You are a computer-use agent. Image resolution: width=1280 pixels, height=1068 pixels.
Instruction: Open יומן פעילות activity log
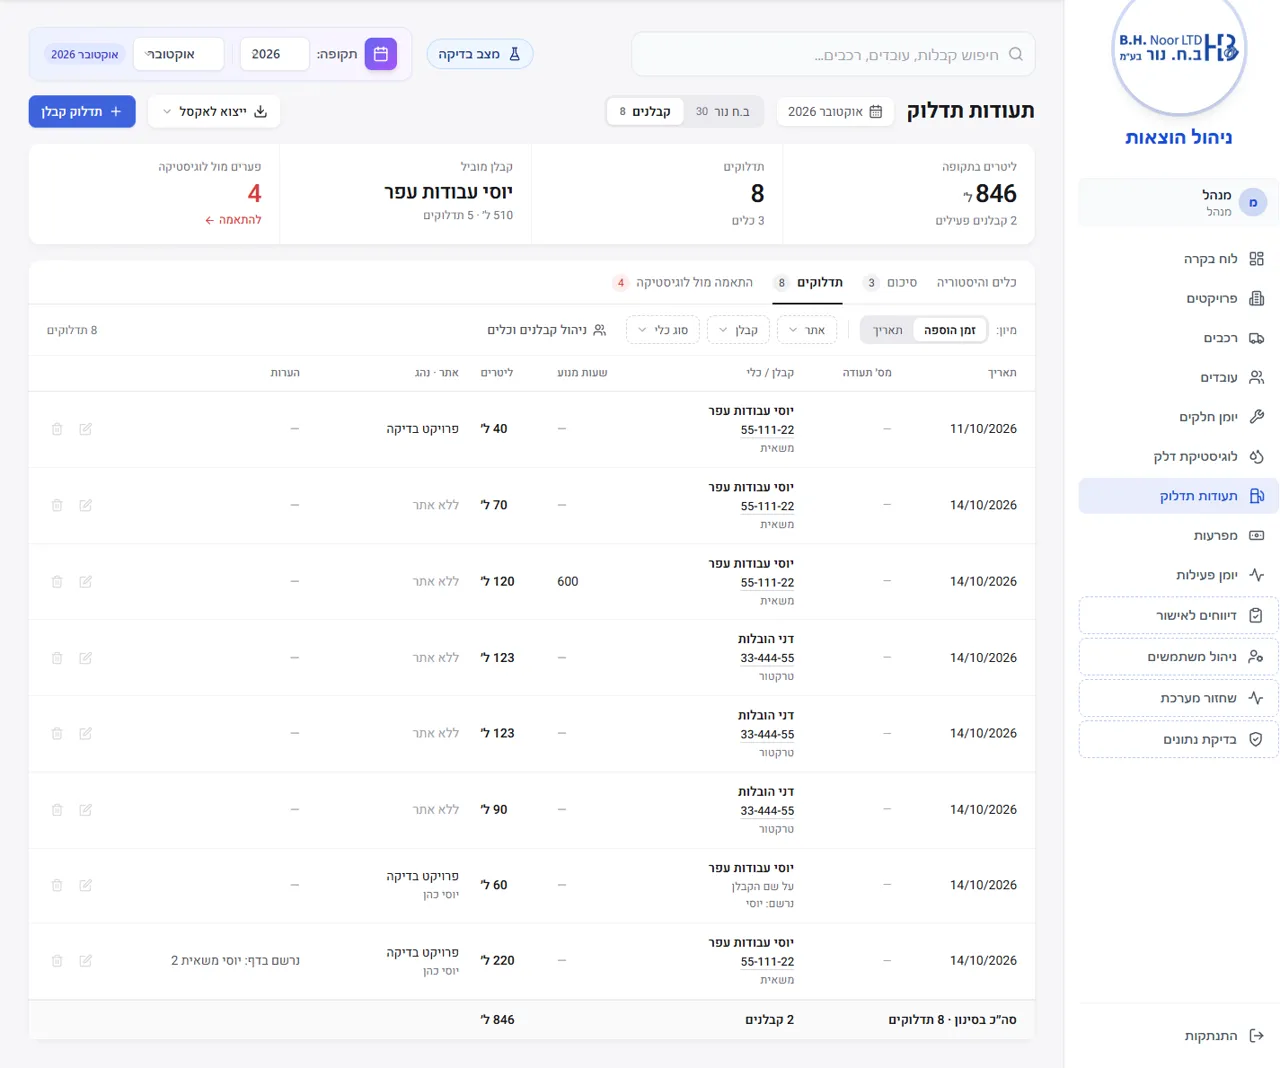tap(1178, 575)
